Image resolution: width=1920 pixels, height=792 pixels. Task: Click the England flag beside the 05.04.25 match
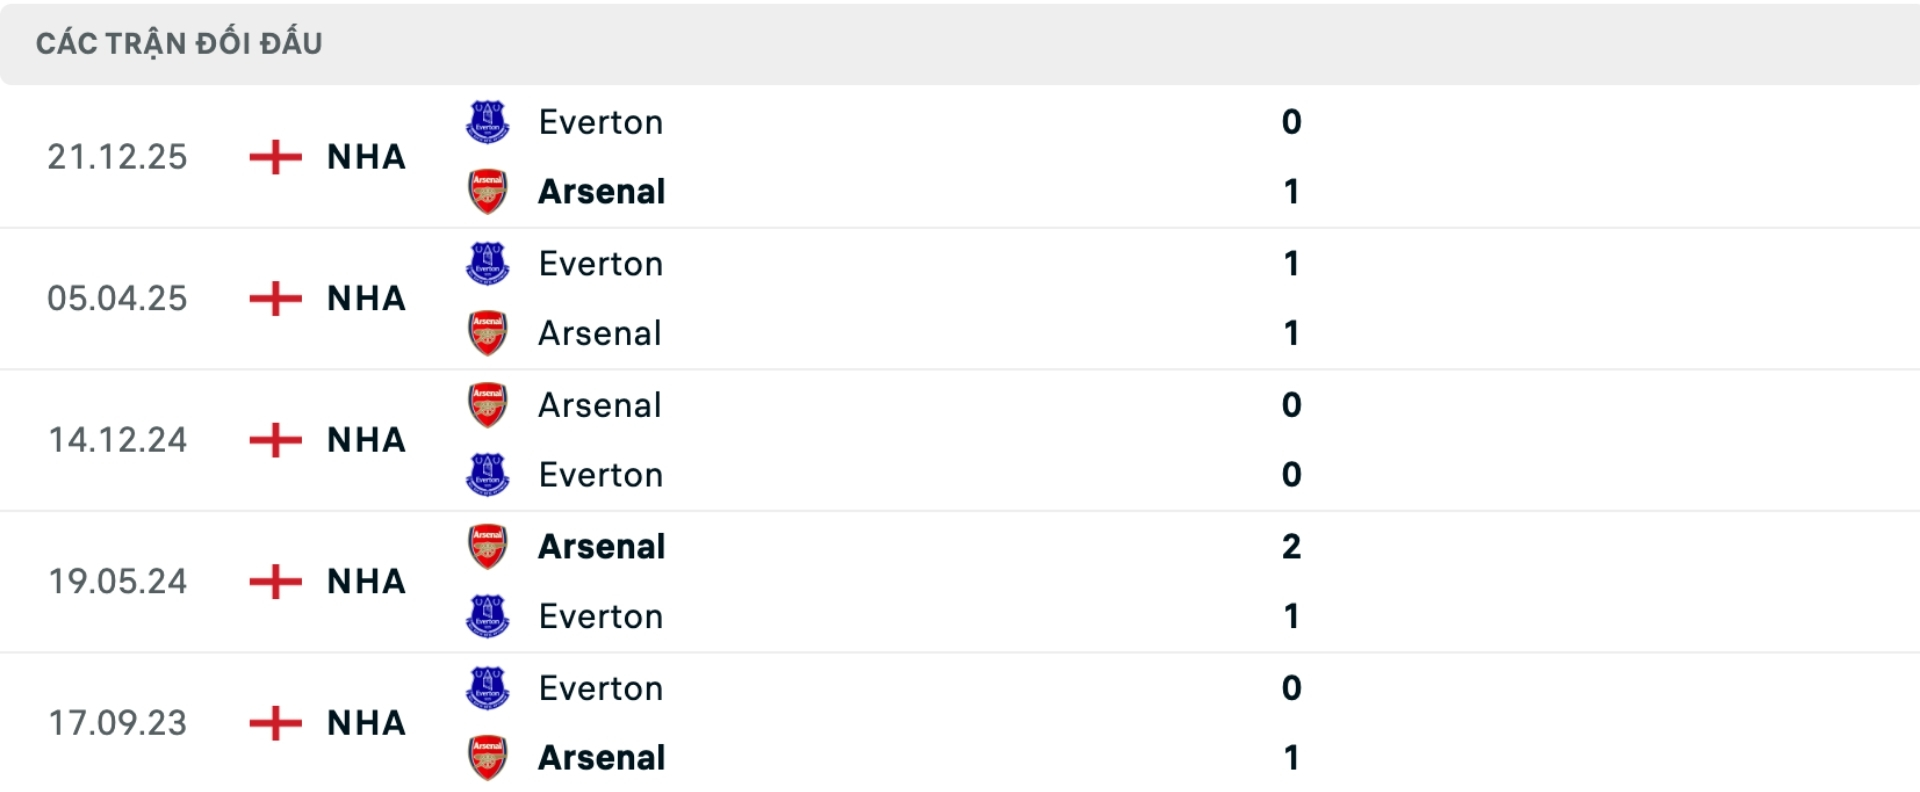coord(273,298)
